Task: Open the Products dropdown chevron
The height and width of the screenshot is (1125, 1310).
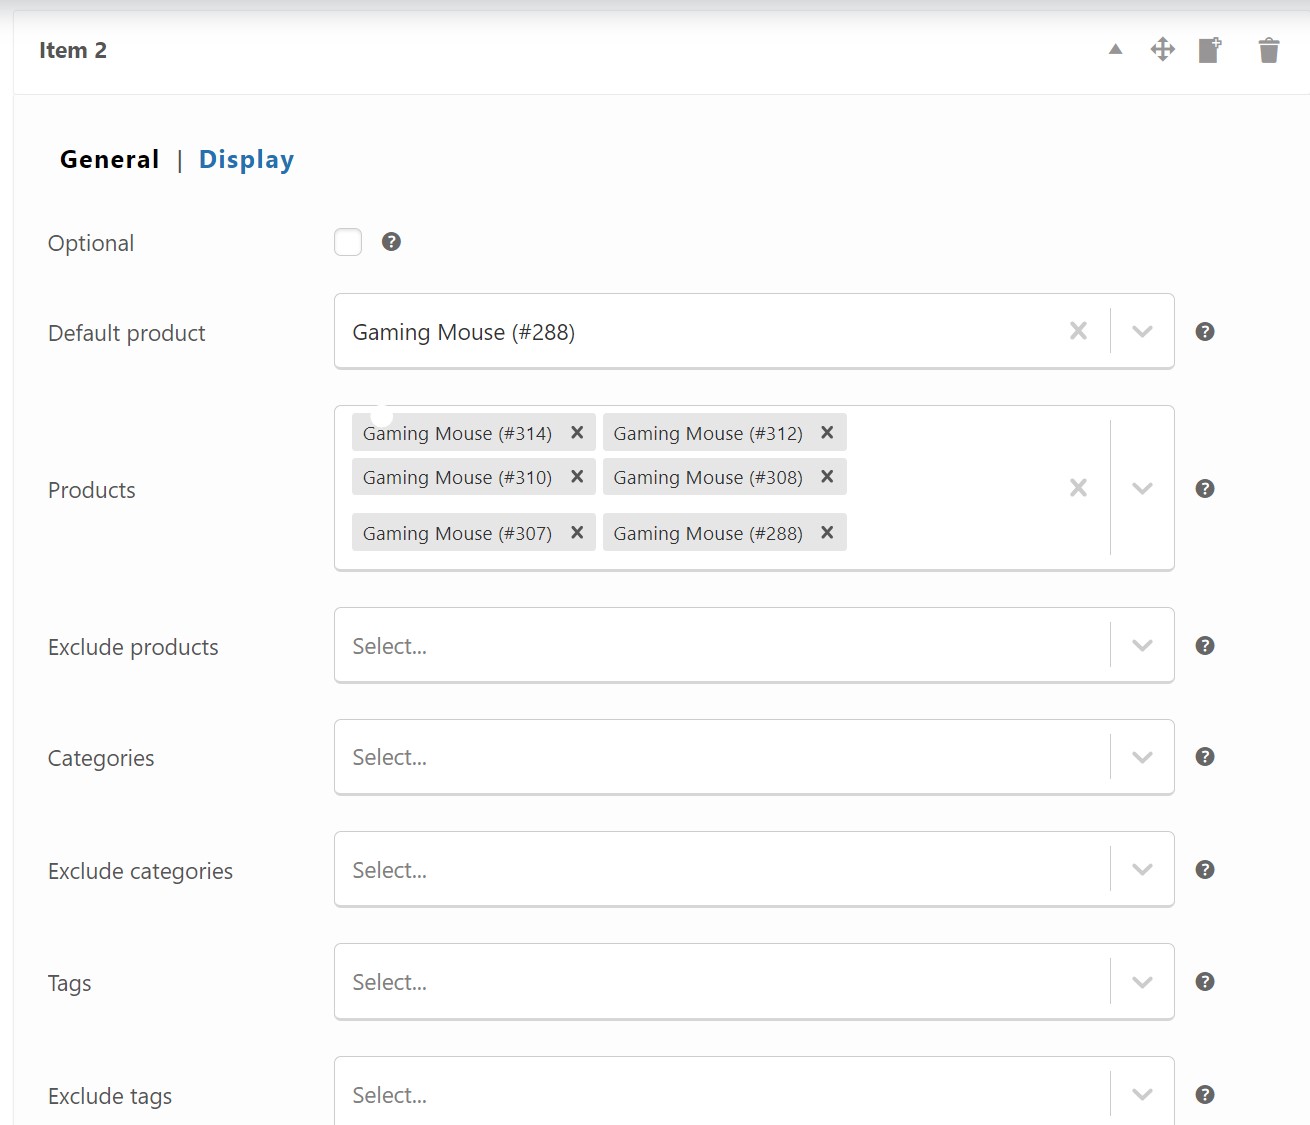Action: coord(1142,488)
